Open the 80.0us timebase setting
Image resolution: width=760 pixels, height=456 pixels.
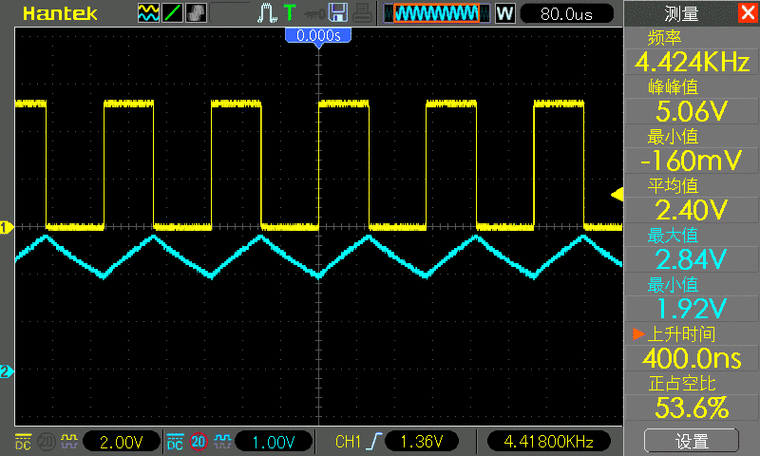tap(565, 14)
